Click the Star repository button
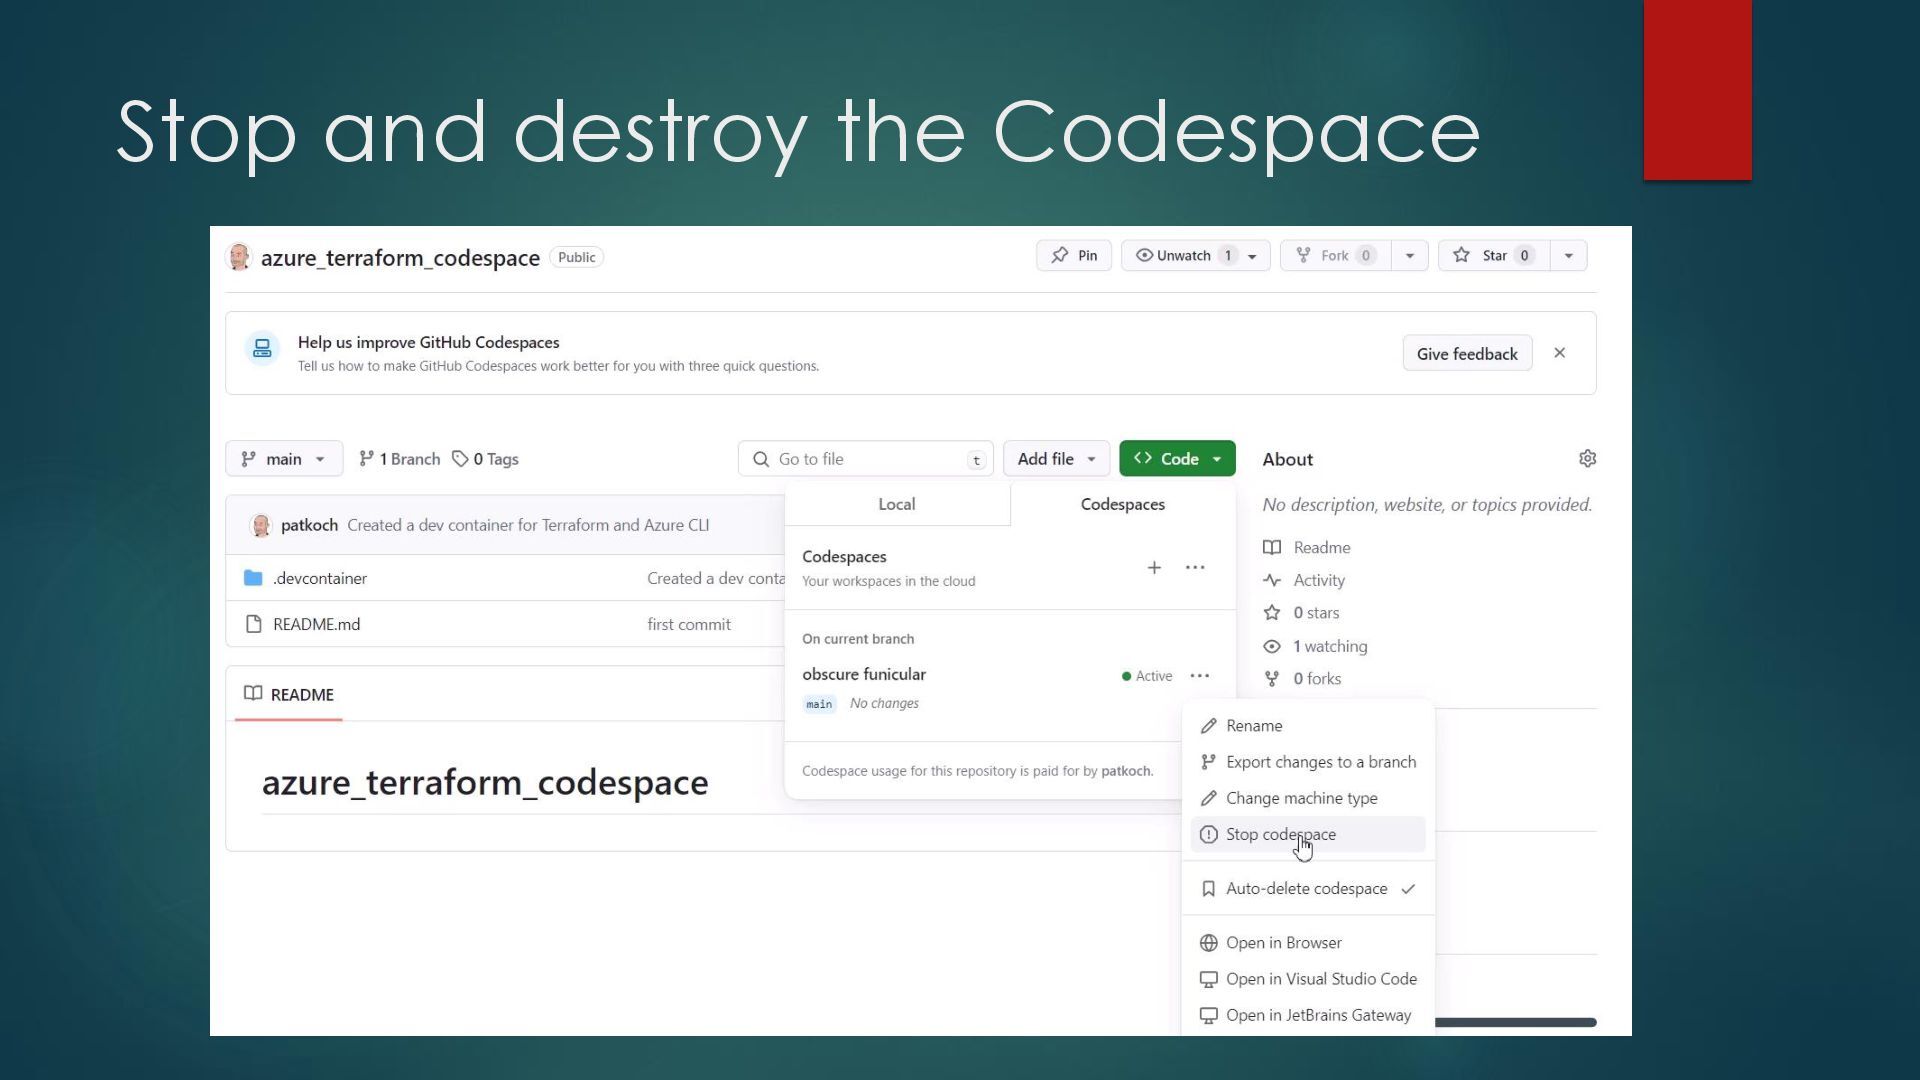This screenshot has height=1080, width=1920. click(x=1494, y=256)
